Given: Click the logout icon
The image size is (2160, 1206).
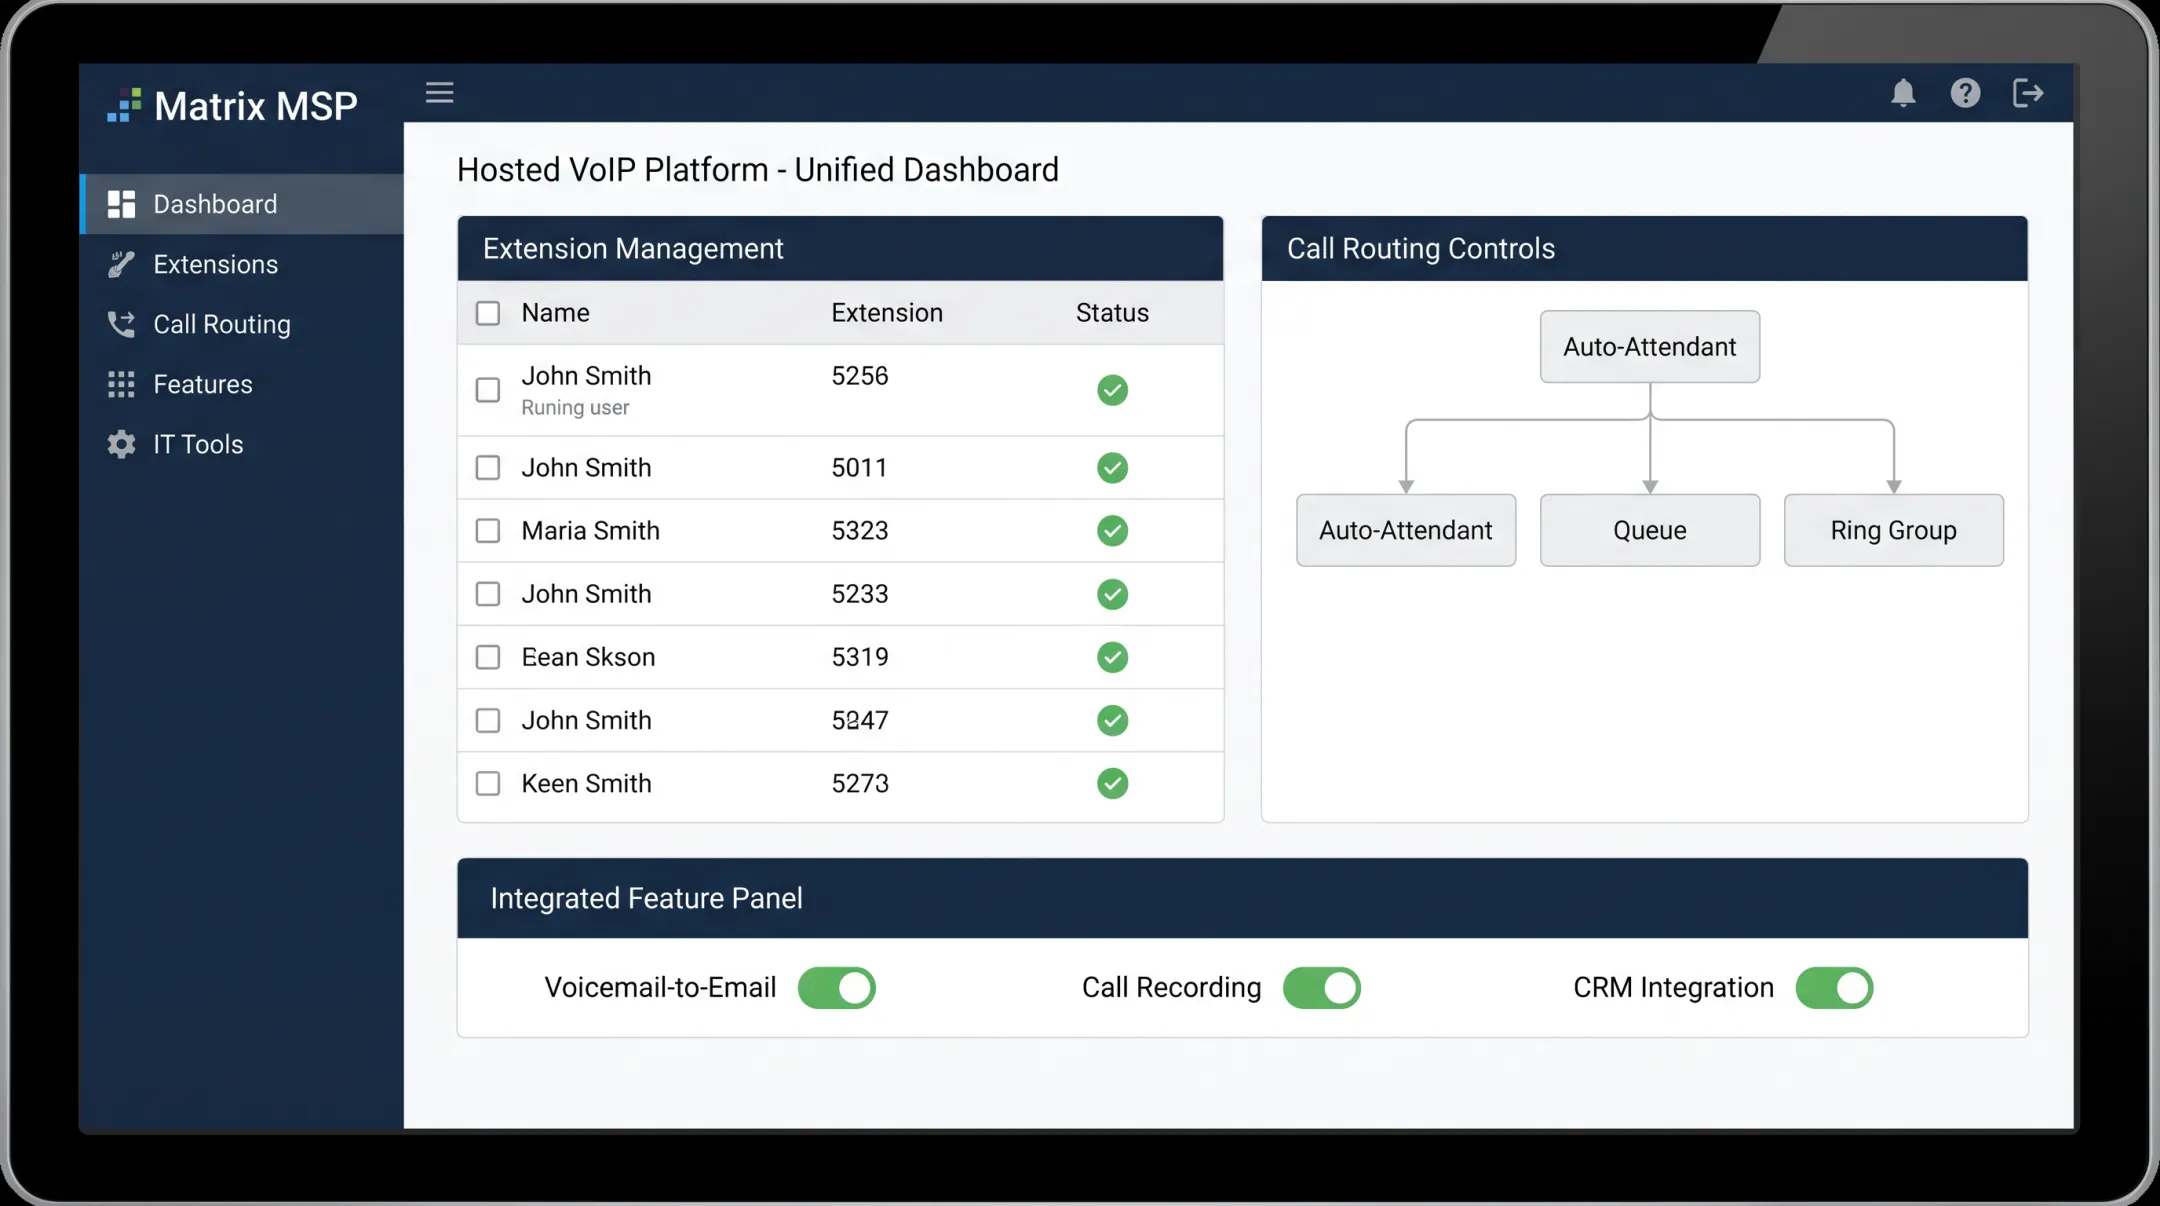Looking at the screenshot, I should click(x=2027, y=93).
